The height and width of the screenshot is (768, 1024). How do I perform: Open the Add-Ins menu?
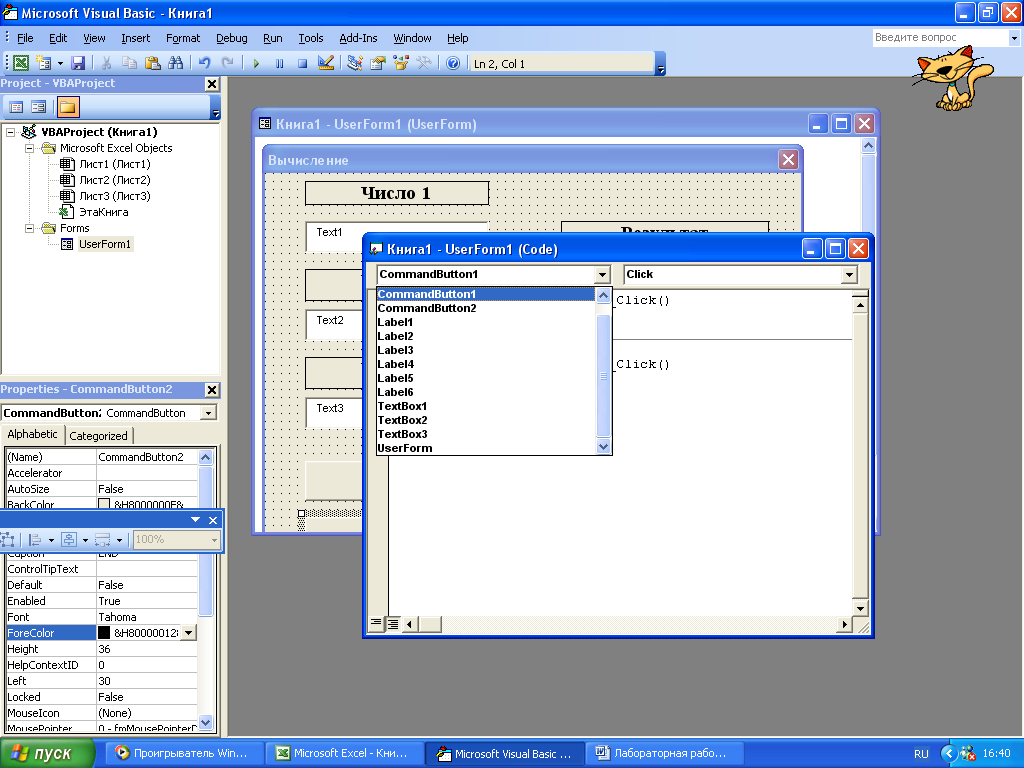pos(358,38)
